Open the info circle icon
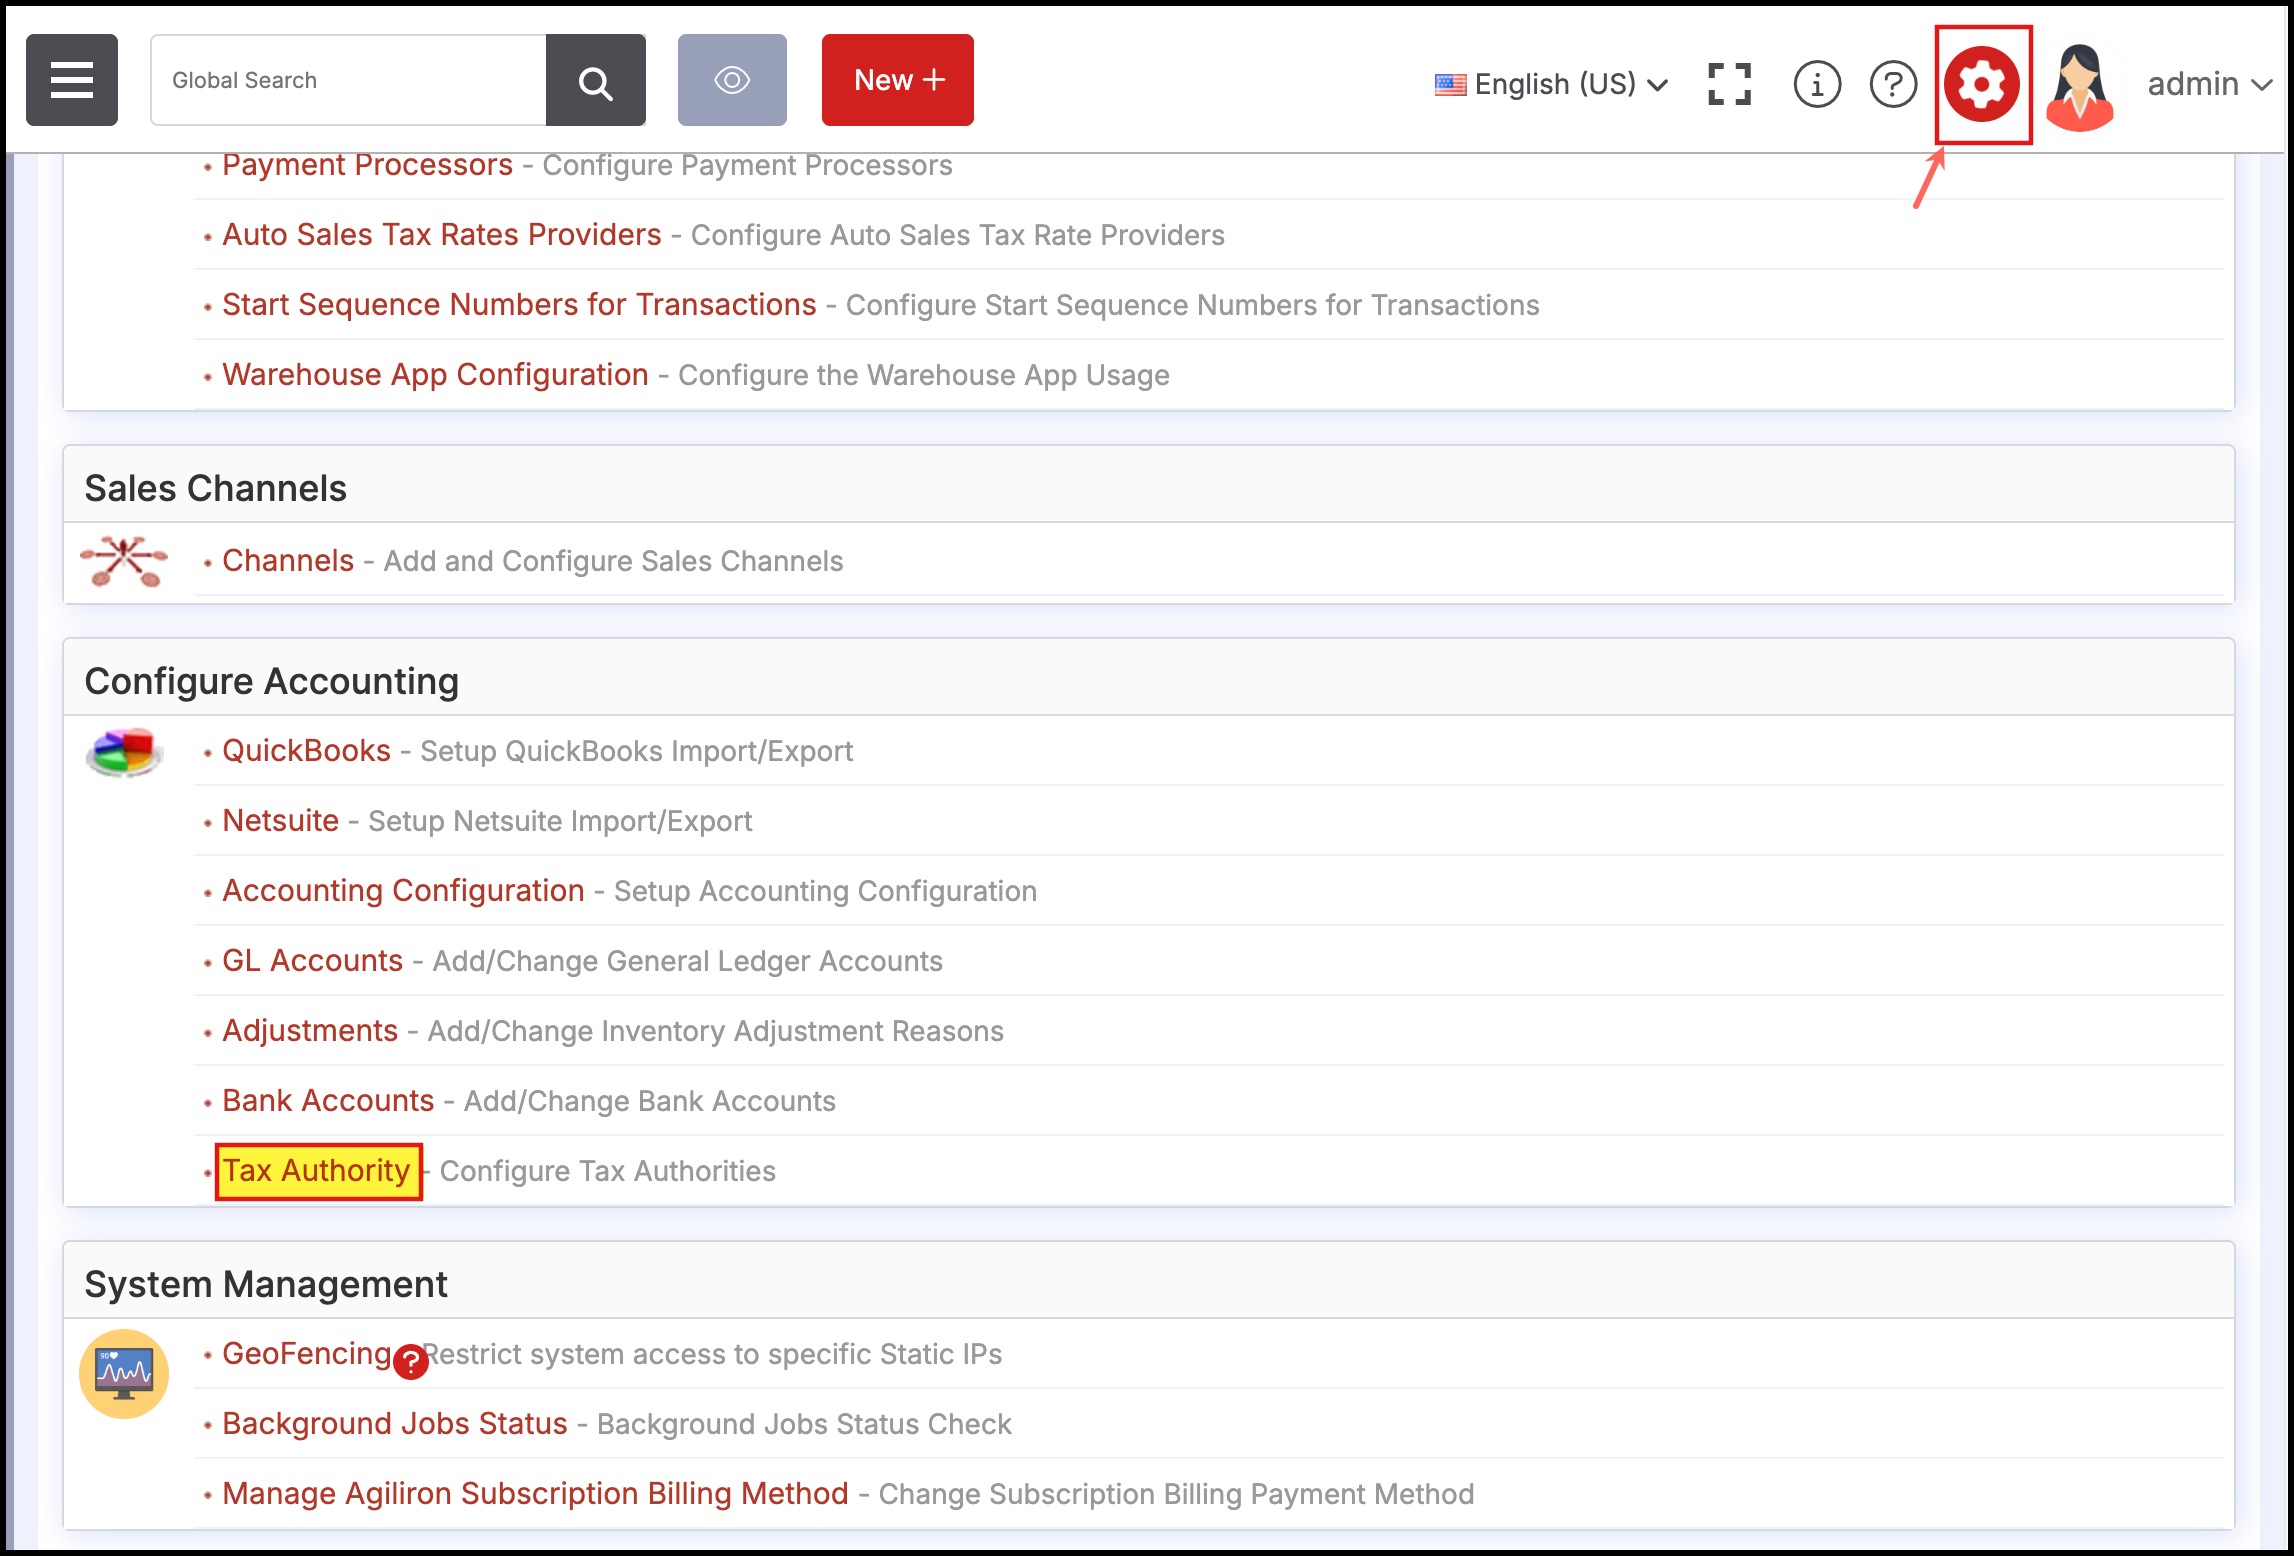Screen dimensions: 2294x1556 pos(1816,84)
